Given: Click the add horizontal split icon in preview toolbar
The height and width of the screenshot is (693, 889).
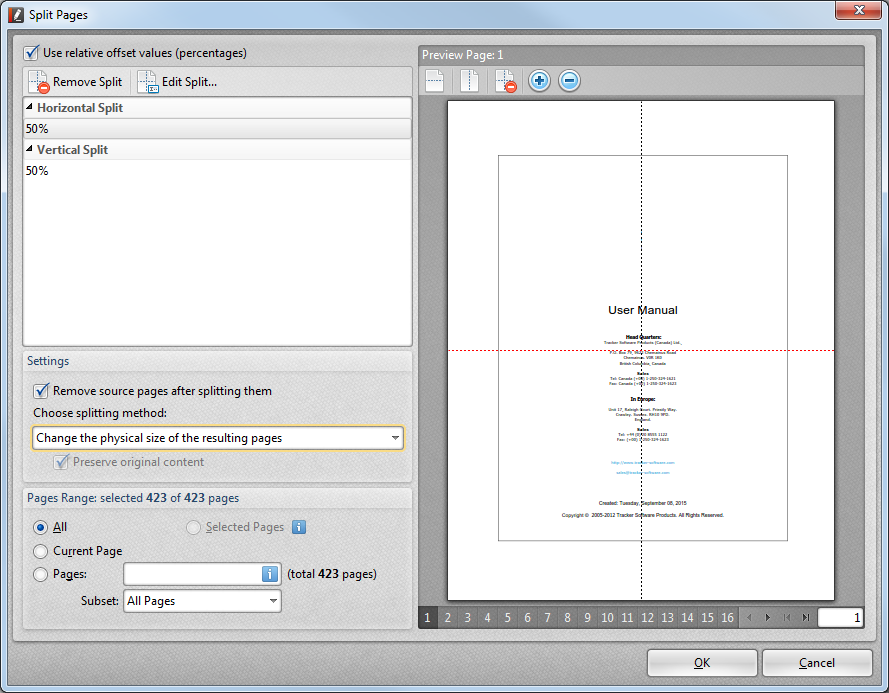Looking at the screenshot, I should 435,81.
